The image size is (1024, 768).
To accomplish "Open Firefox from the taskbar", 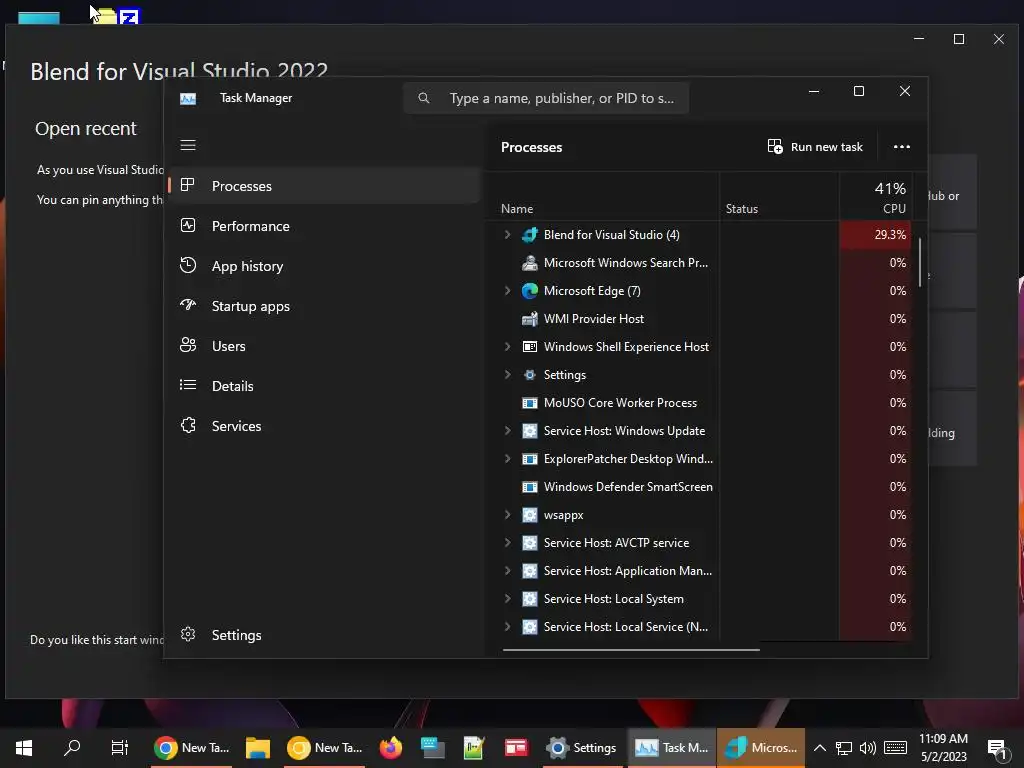I will (391, 748).
